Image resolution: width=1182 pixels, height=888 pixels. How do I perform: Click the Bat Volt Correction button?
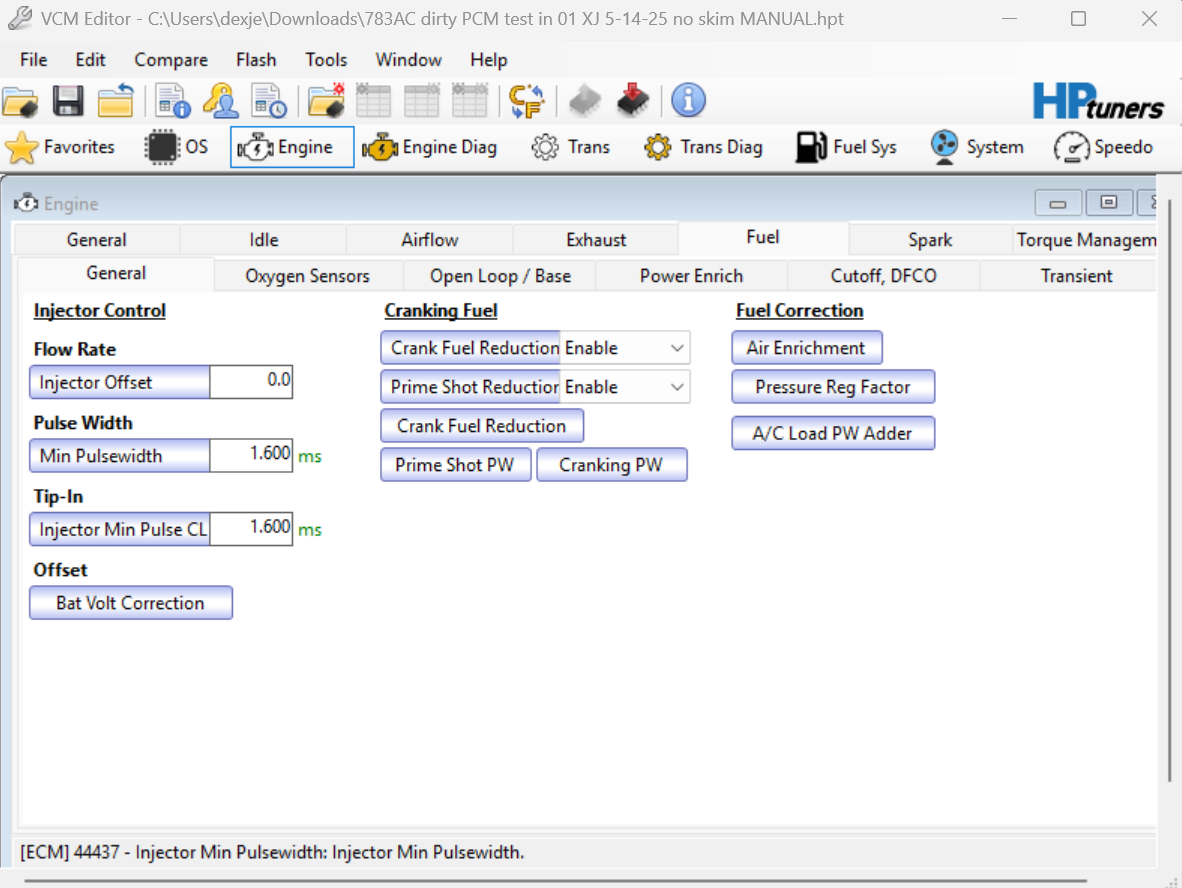(130, 603)
